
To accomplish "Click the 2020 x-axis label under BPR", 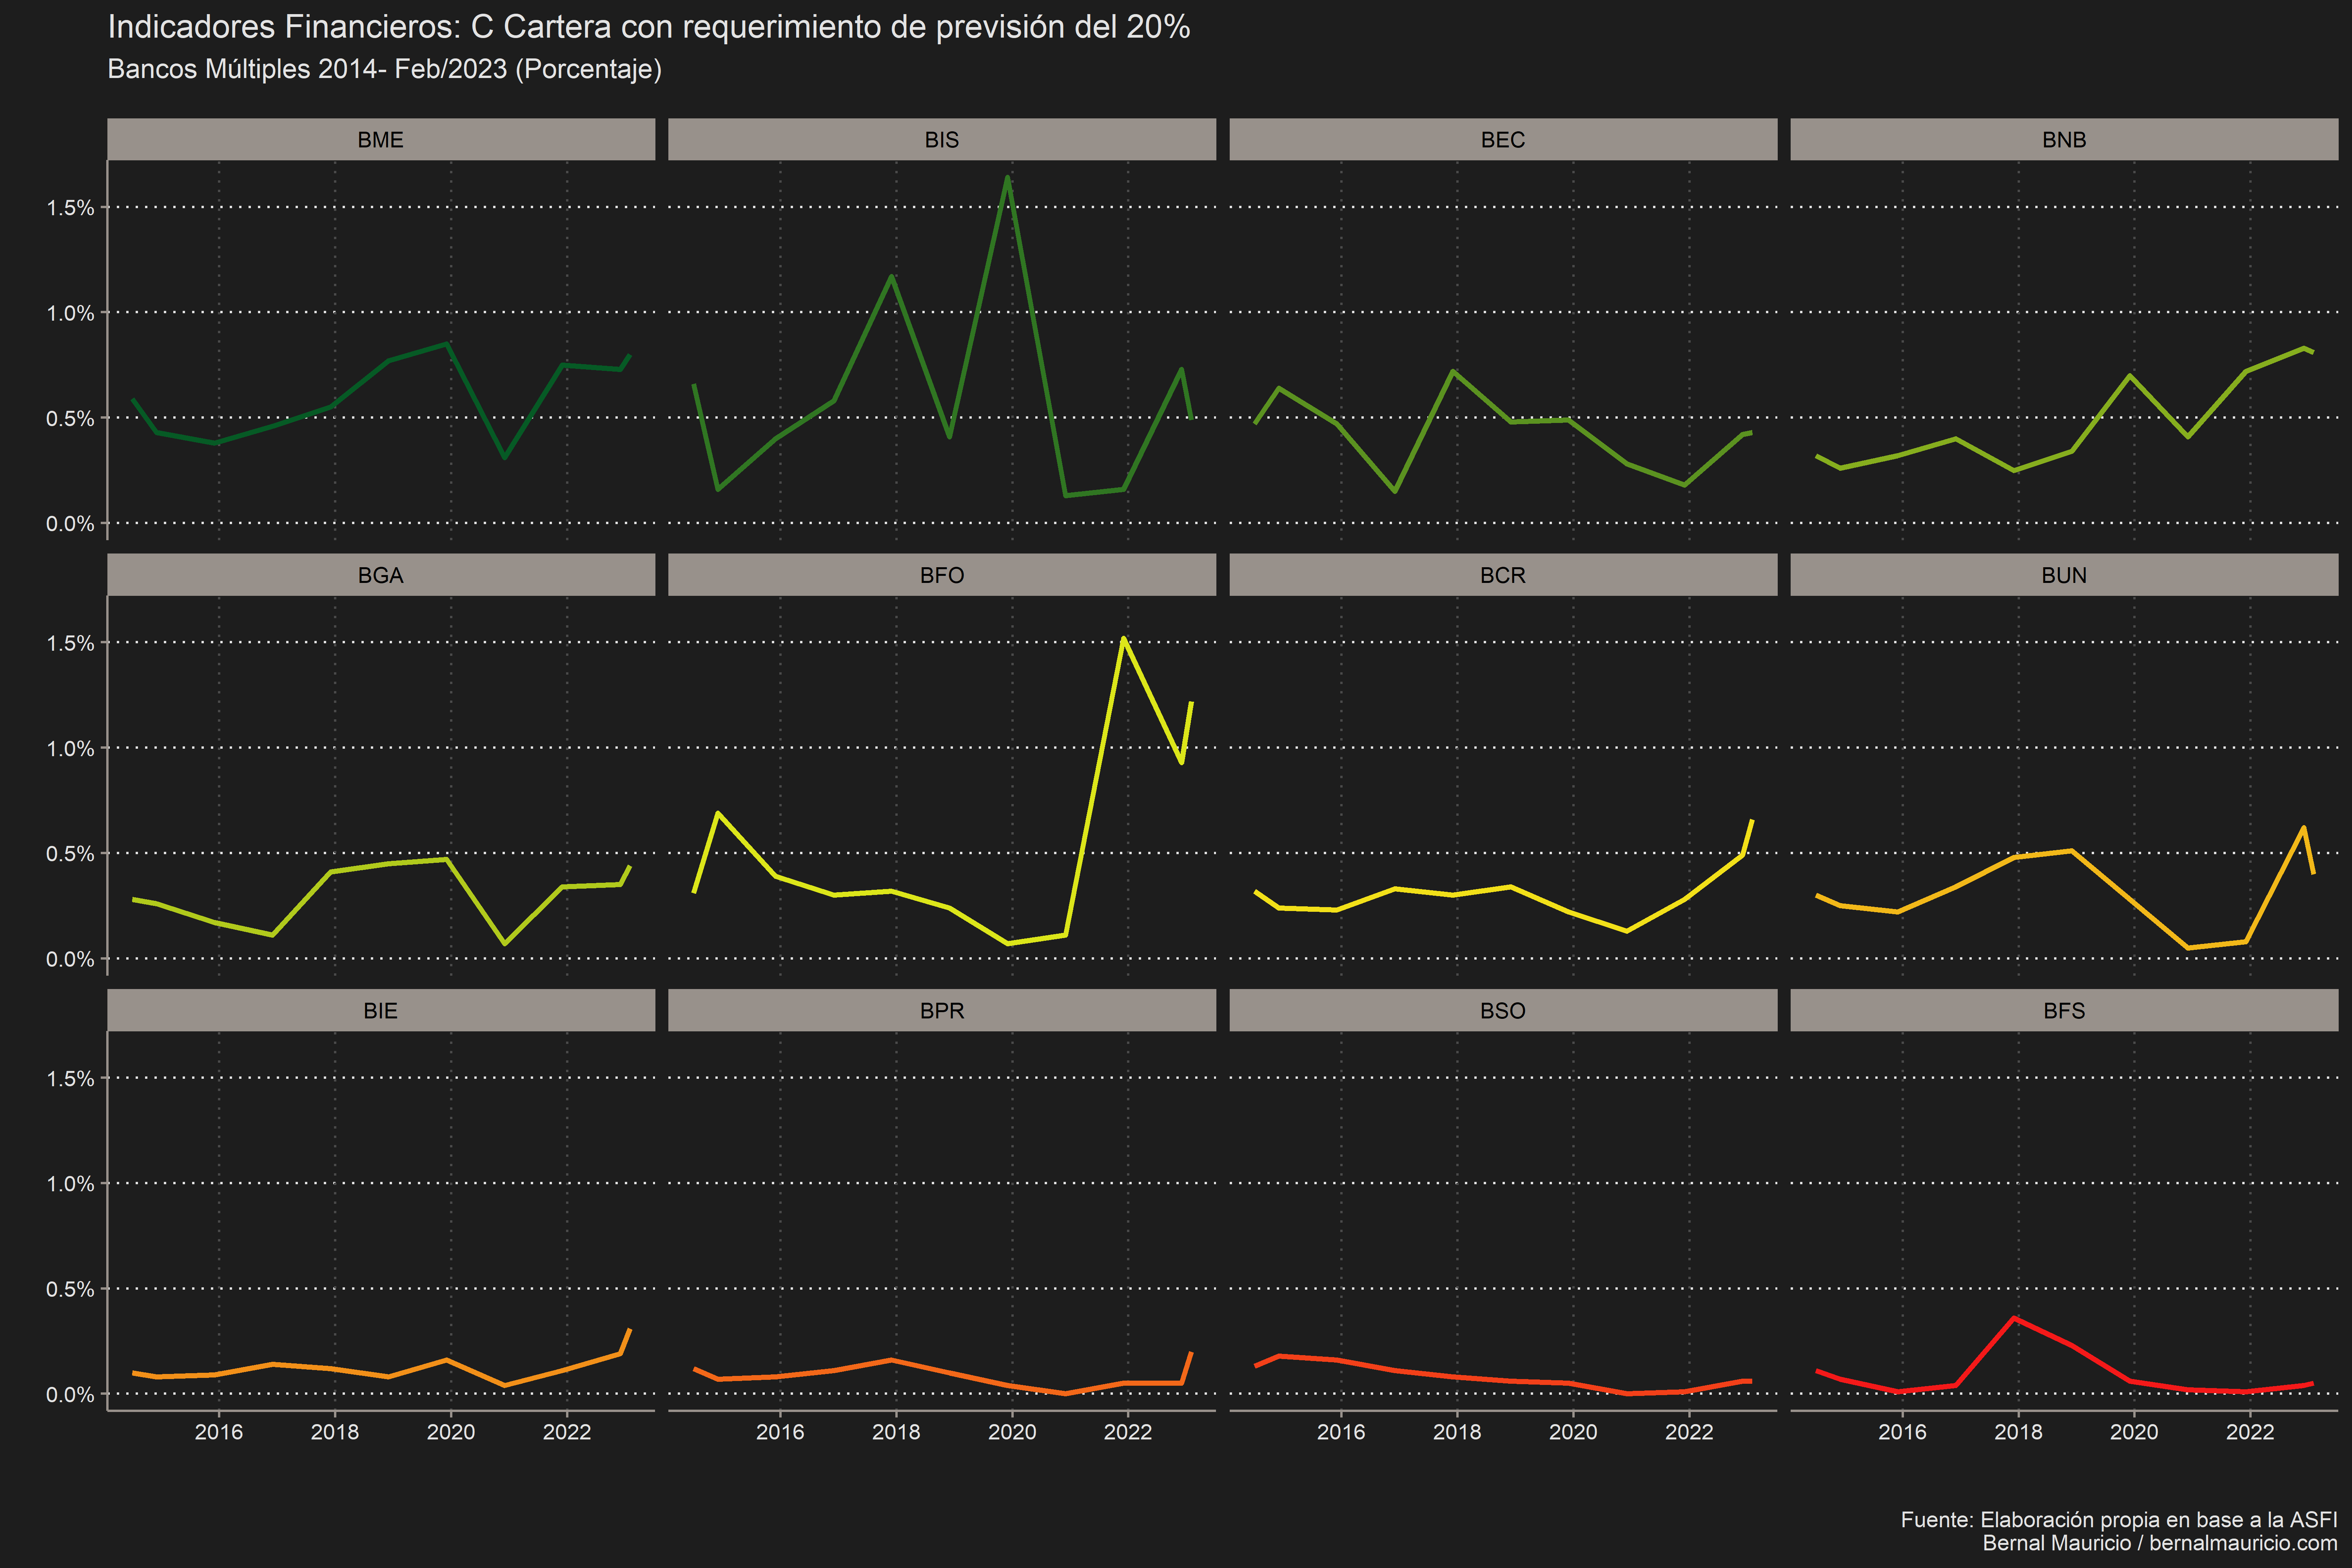I will (x=1012, y=1432).
